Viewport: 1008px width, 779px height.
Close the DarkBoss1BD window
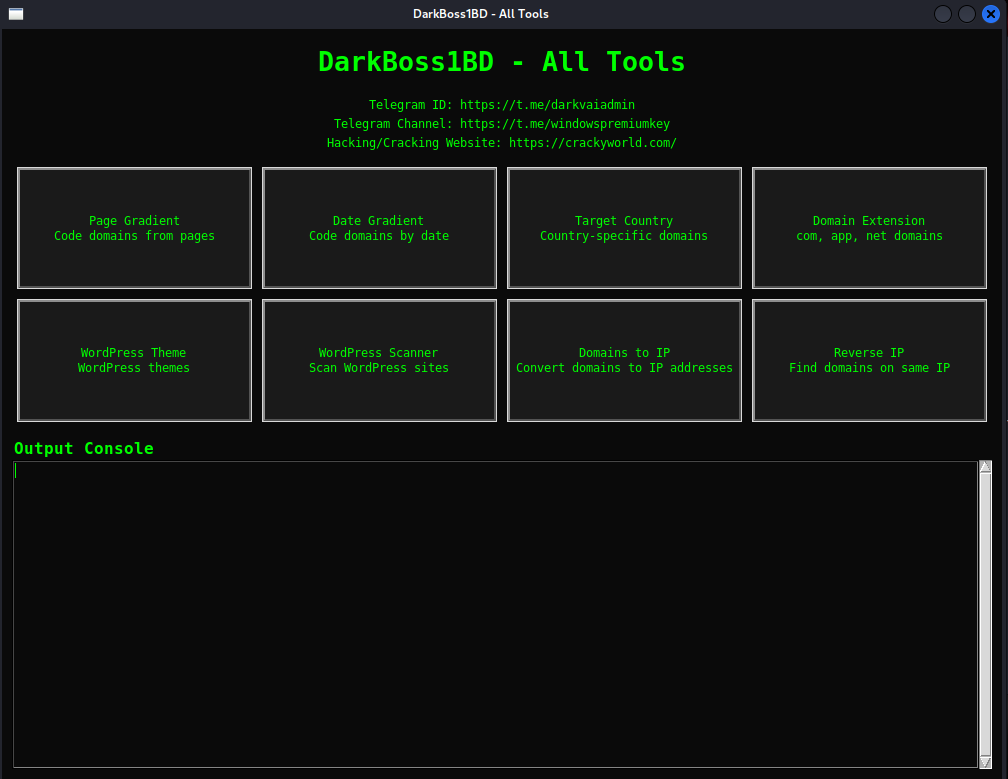991,14
